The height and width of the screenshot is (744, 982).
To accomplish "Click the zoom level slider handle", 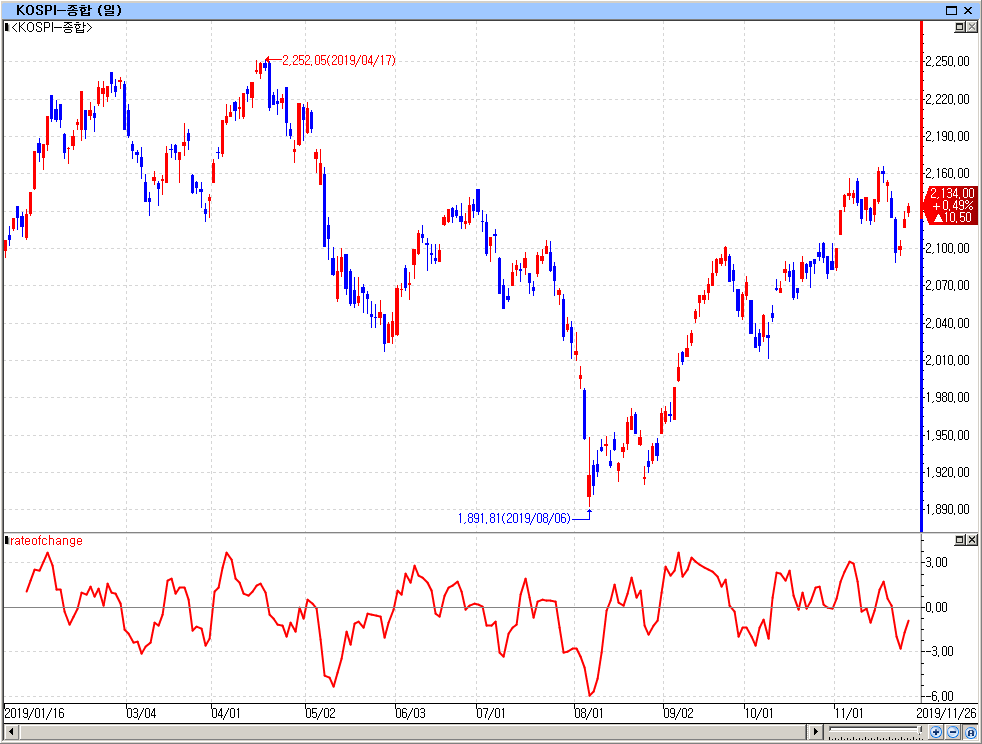I will point(920,730).
